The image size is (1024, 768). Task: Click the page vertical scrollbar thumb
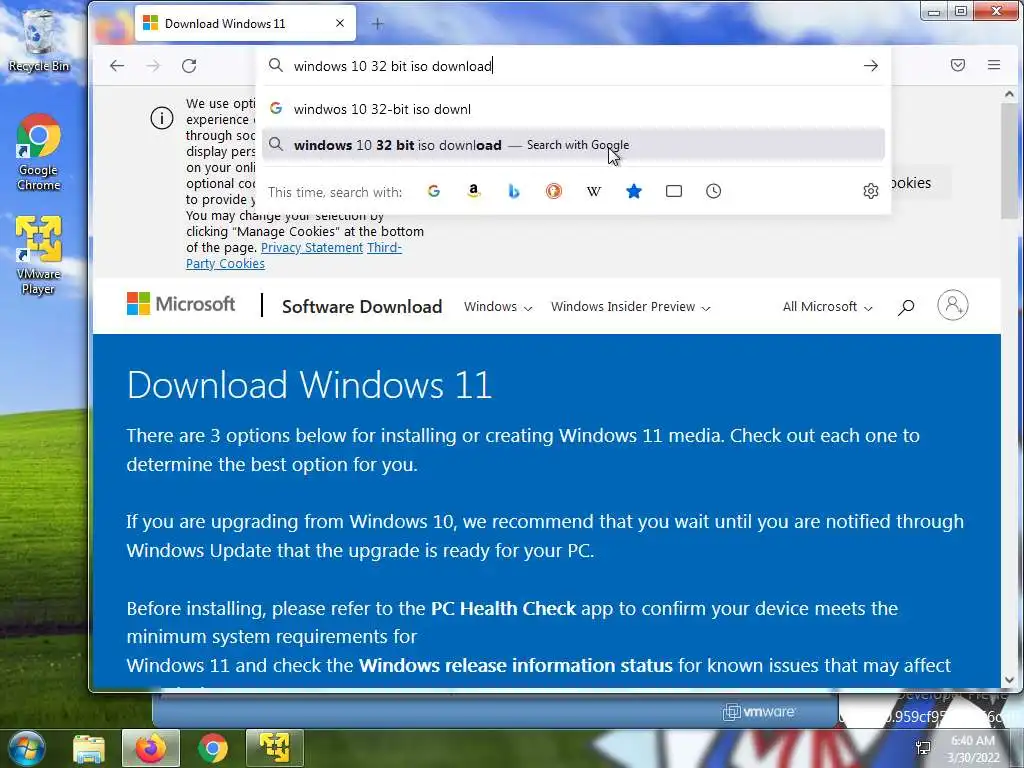point(1010,161)
